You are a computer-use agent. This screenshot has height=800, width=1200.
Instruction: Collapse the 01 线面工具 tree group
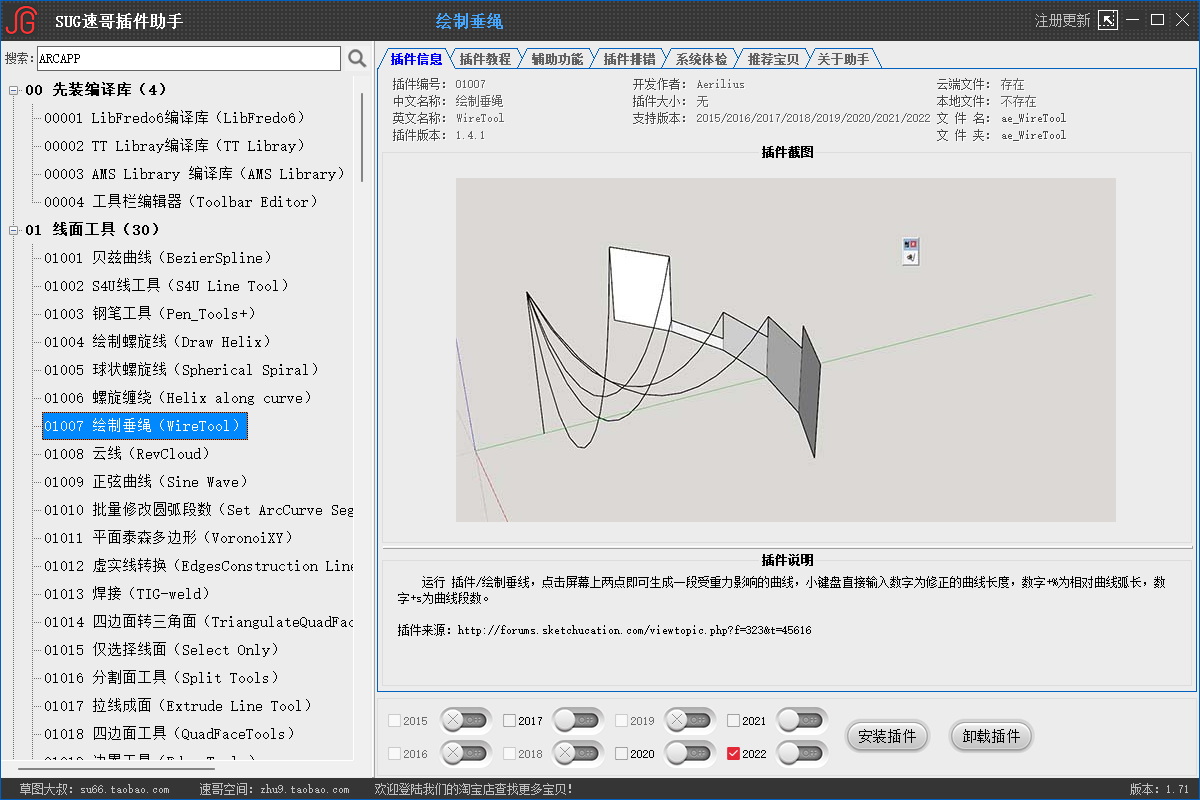pos(14,230)
